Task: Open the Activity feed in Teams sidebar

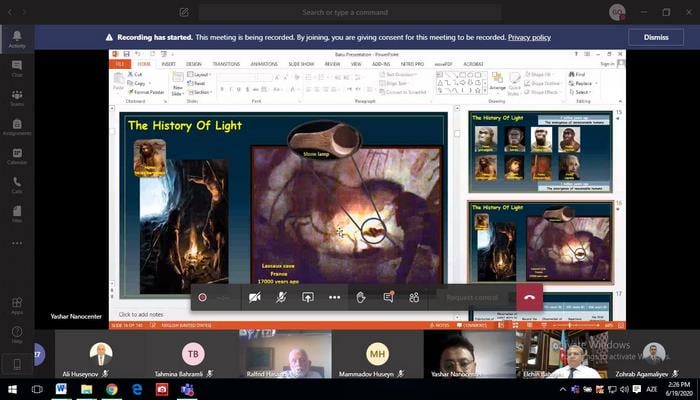Action: tap(17, 38)
